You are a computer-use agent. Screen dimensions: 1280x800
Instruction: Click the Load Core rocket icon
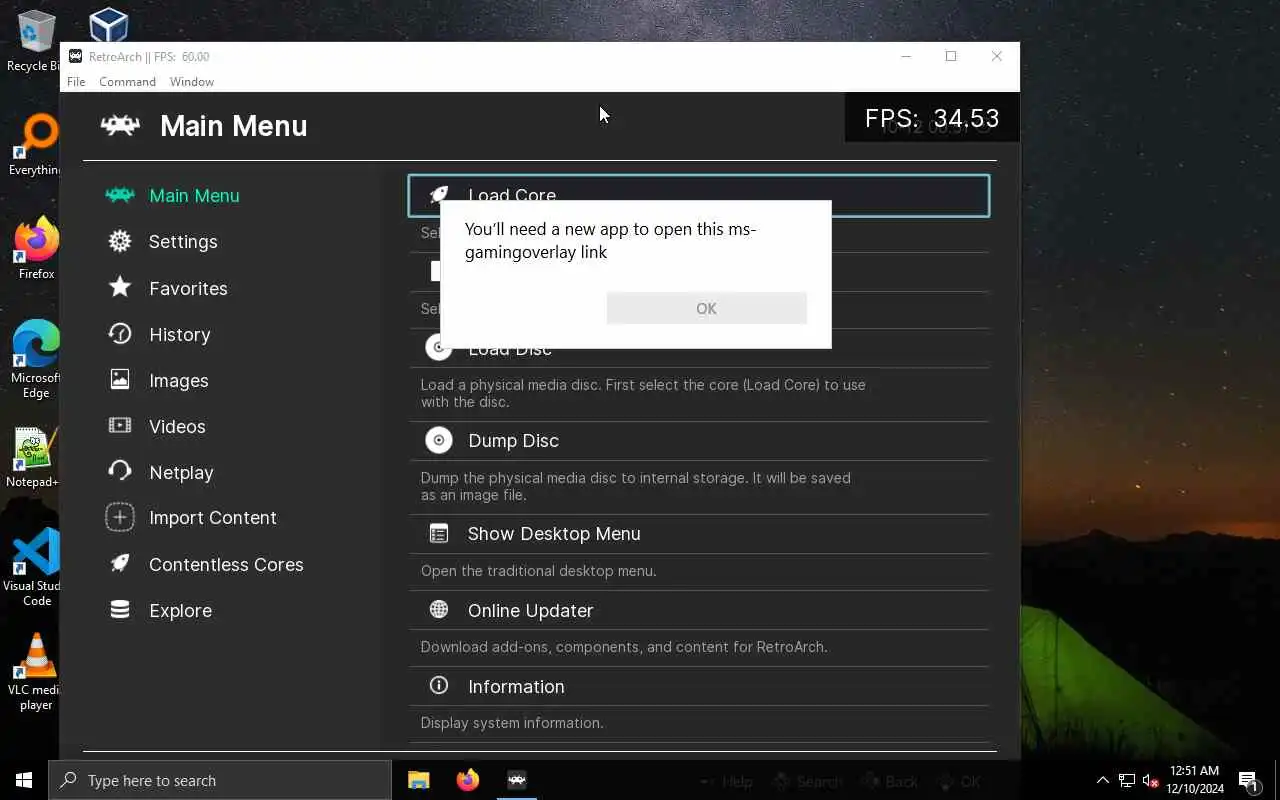tap(438, 195)
